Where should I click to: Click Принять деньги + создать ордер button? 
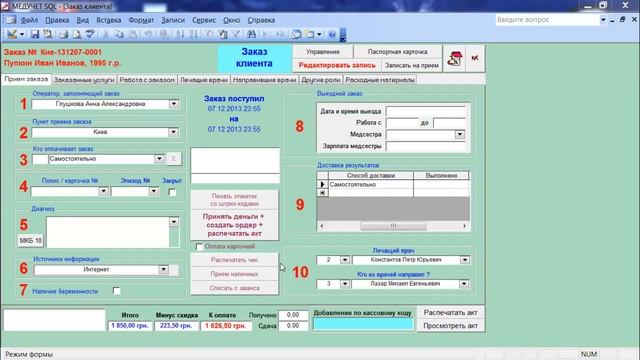point(234,225)
